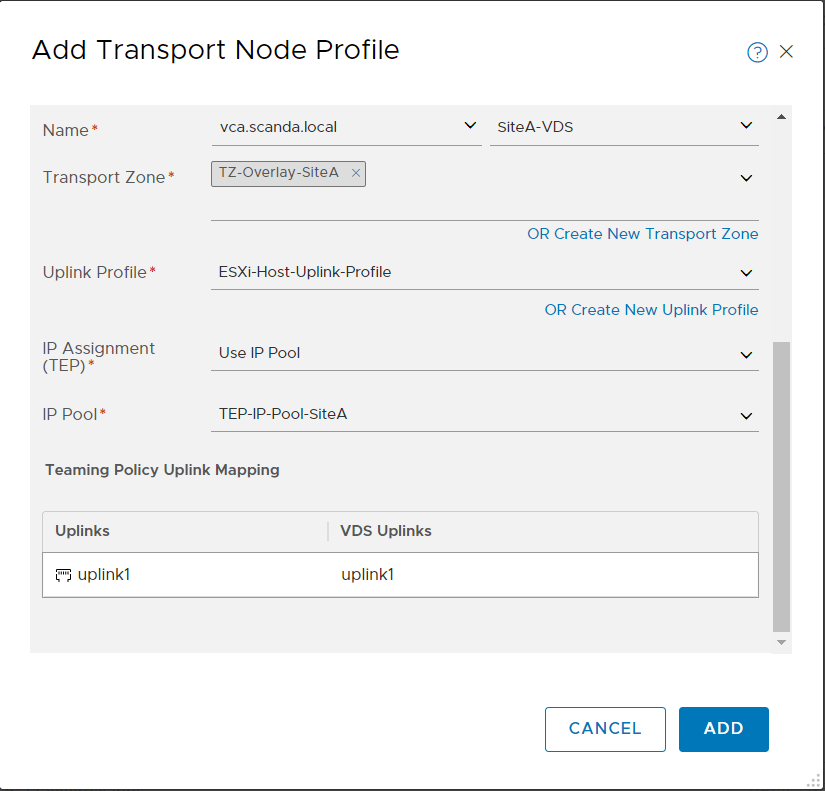This screenshot has height=791, width=825.
Task: Open the Uplink Profile dropdown
Action: point(485,273)
